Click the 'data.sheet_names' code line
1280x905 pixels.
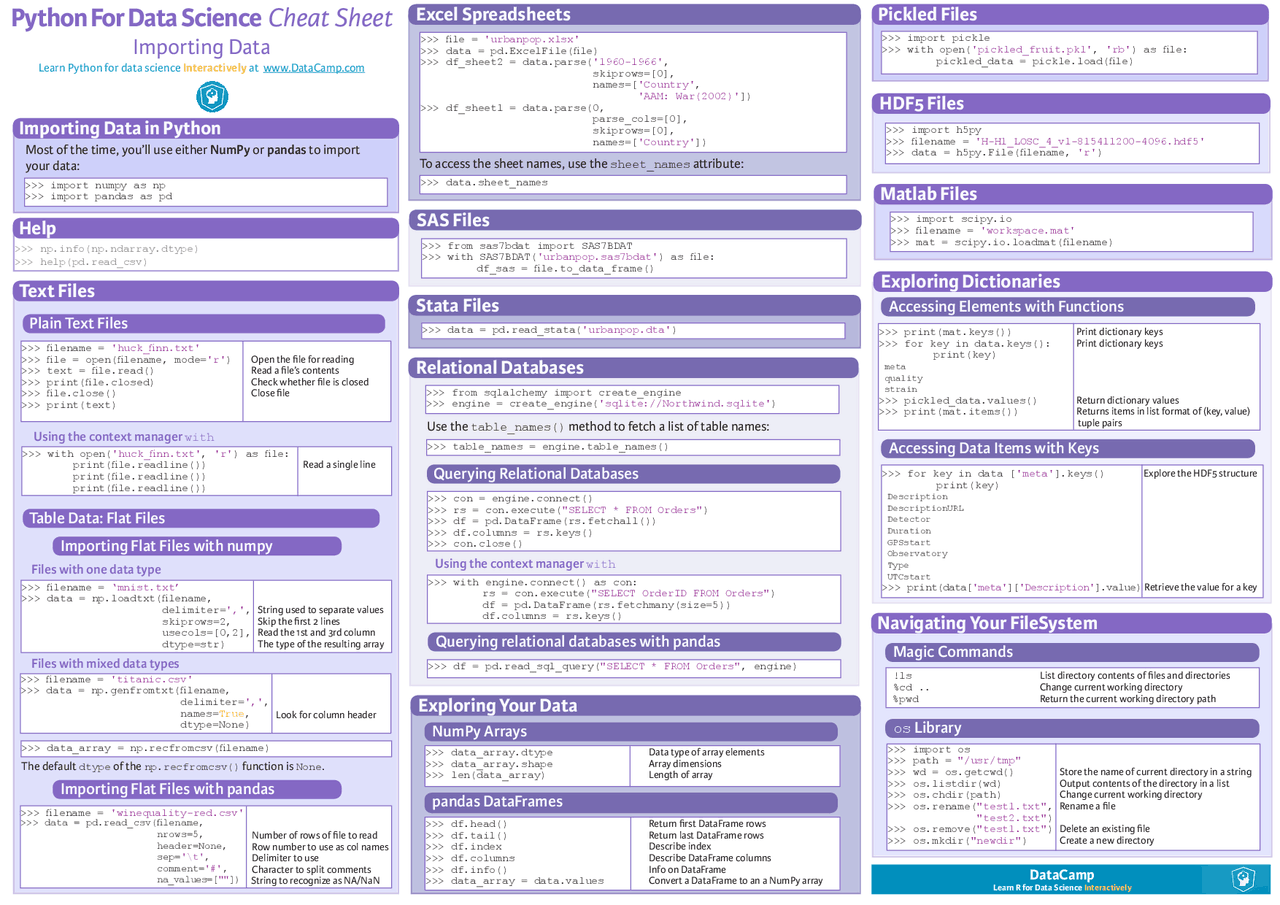tap(484, 183)
